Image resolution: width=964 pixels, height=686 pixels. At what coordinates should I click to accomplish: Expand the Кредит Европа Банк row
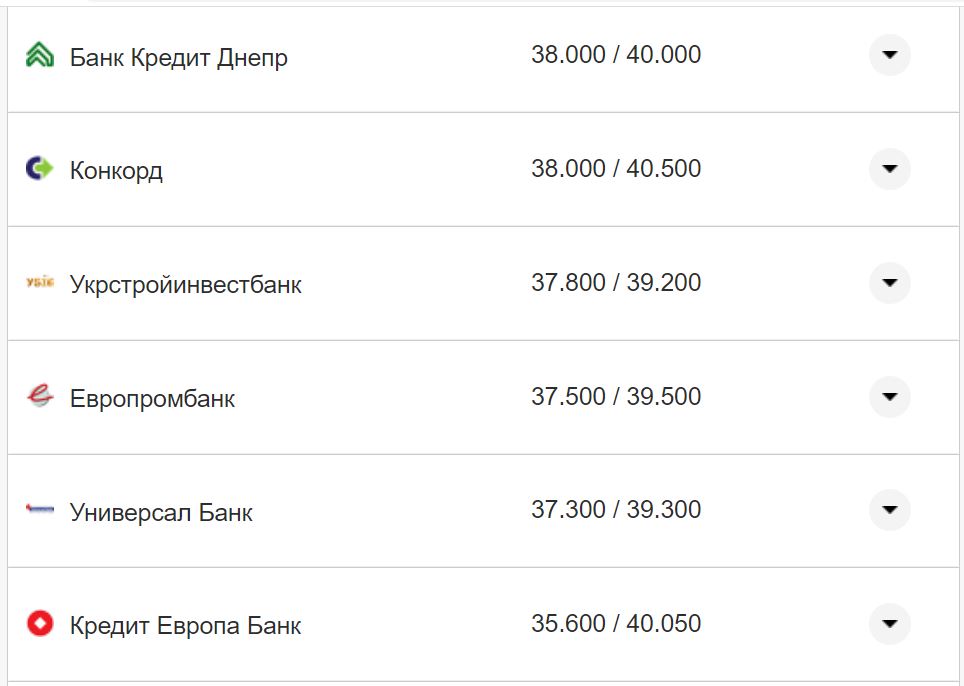pyautogui.click(x=889, y=623)
